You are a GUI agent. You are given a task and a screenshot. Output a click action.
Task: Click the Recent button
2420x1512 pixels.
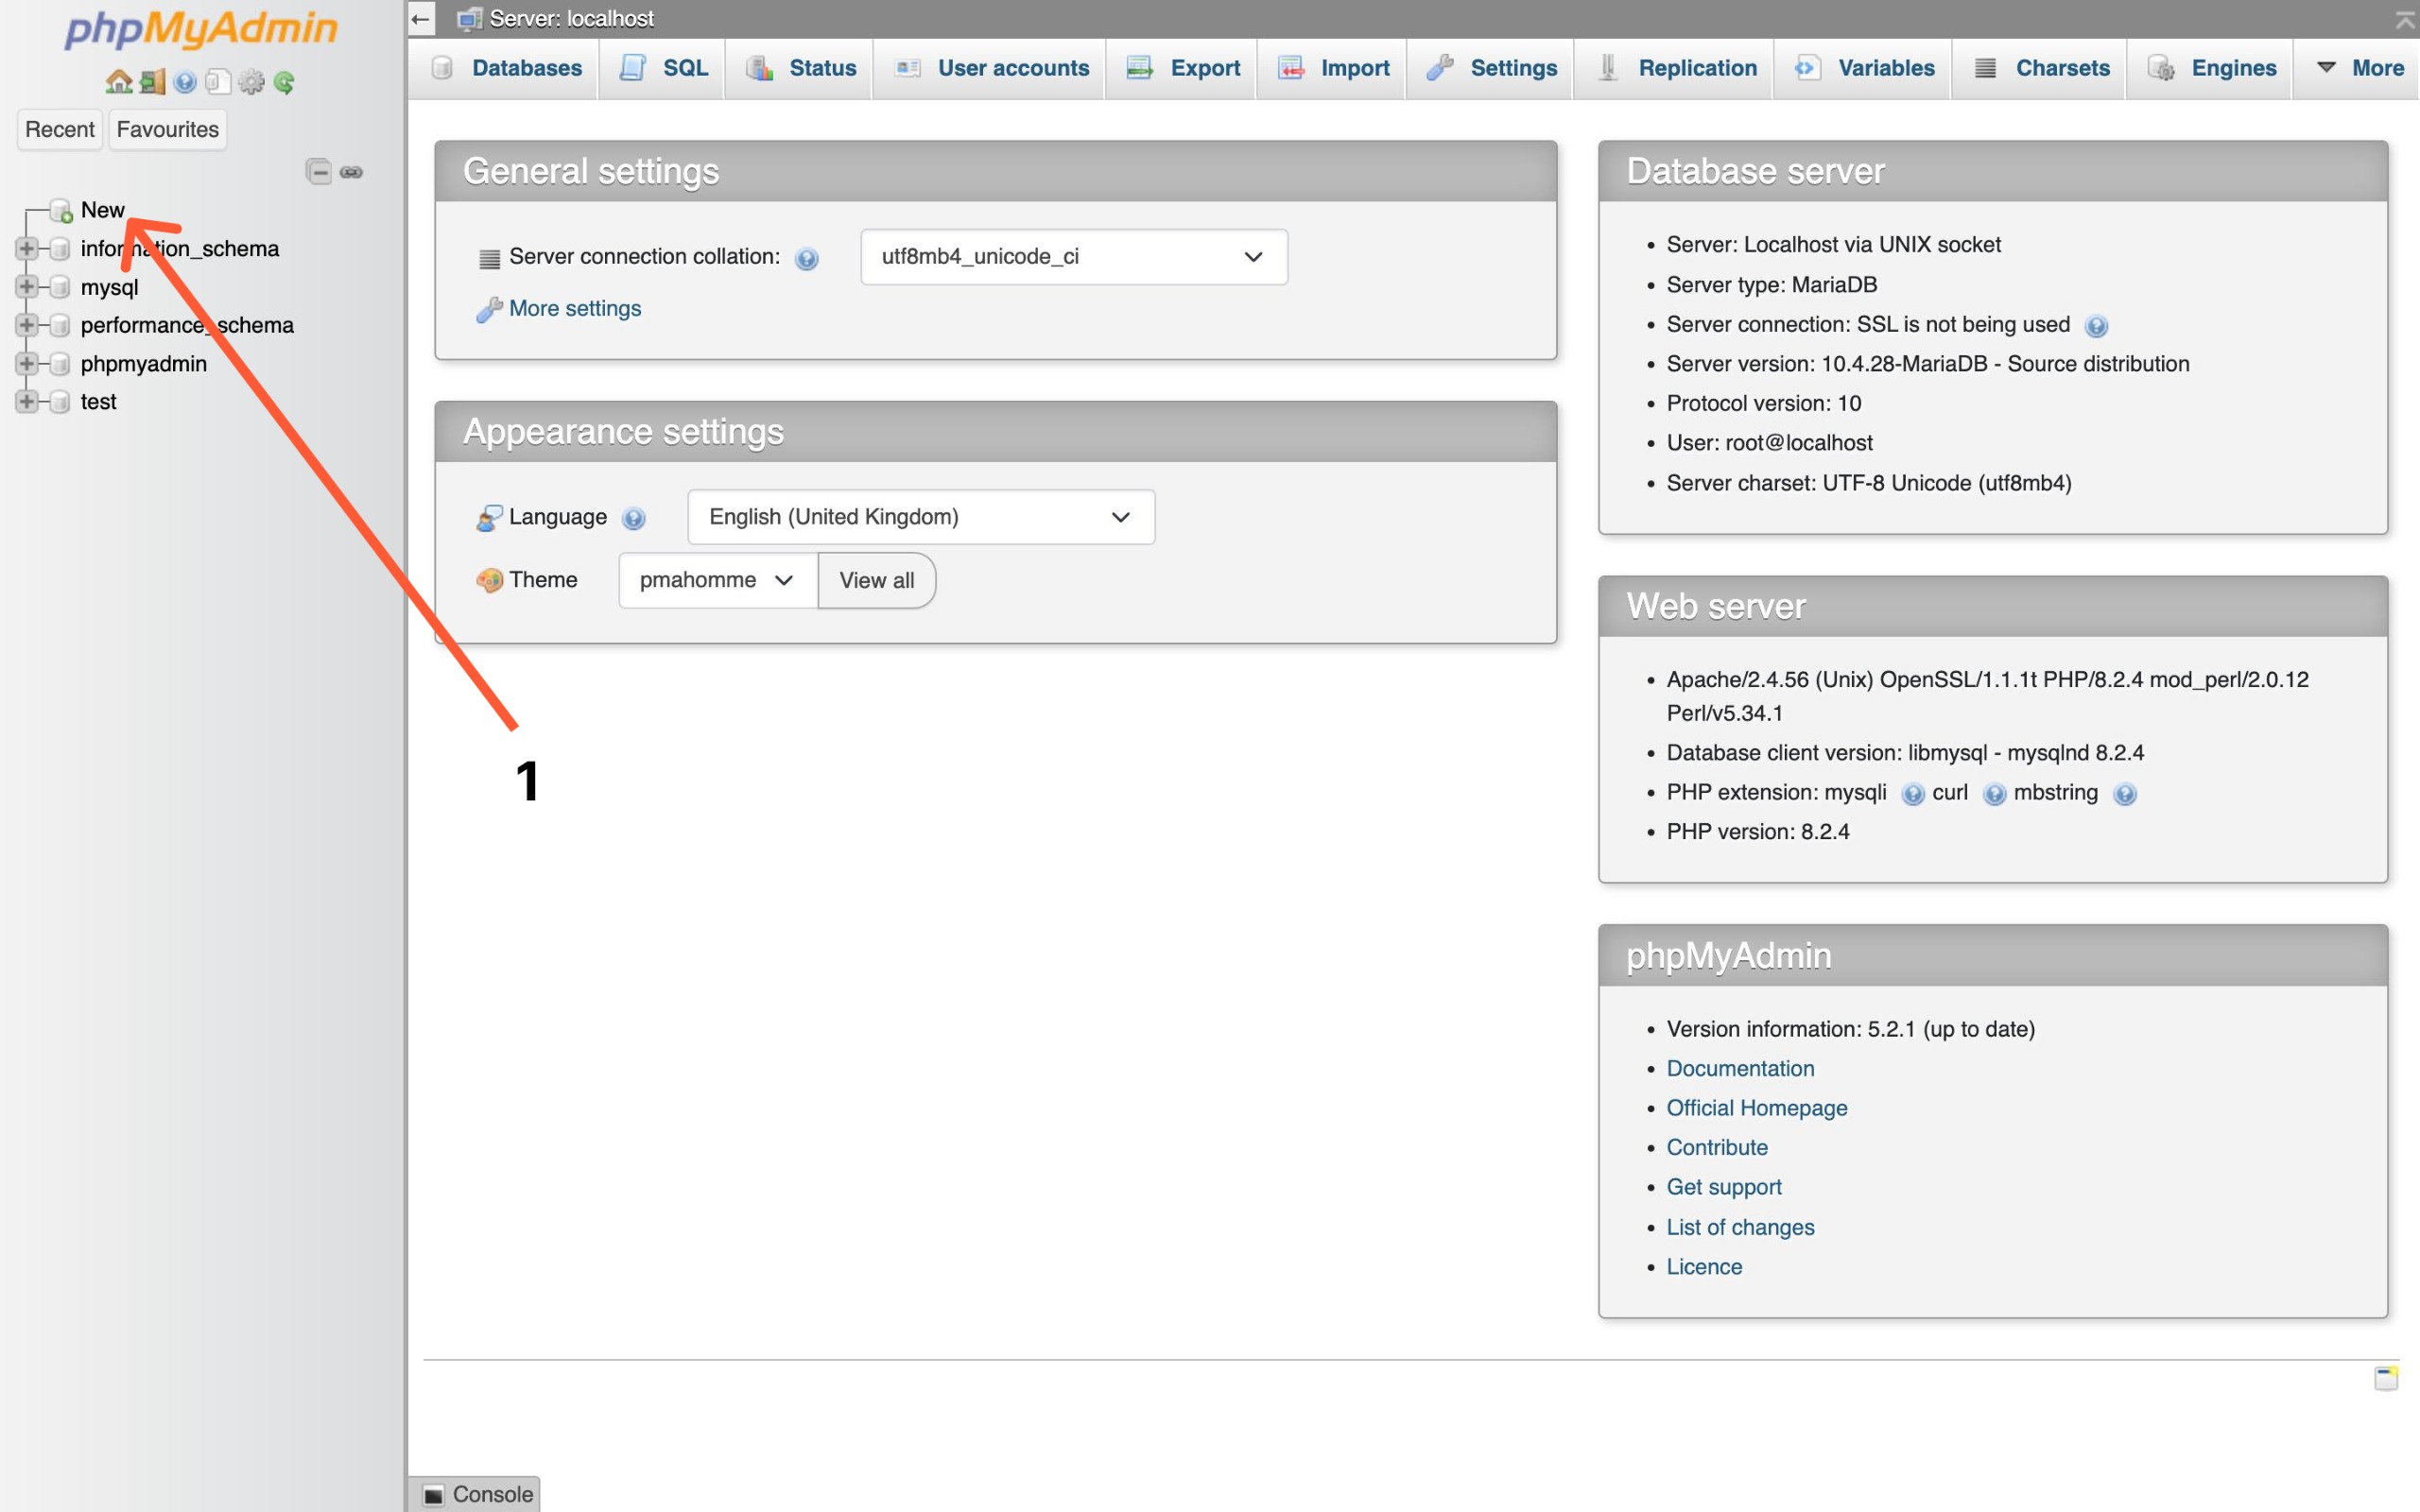pyautogui.click(x=60, y=130)
